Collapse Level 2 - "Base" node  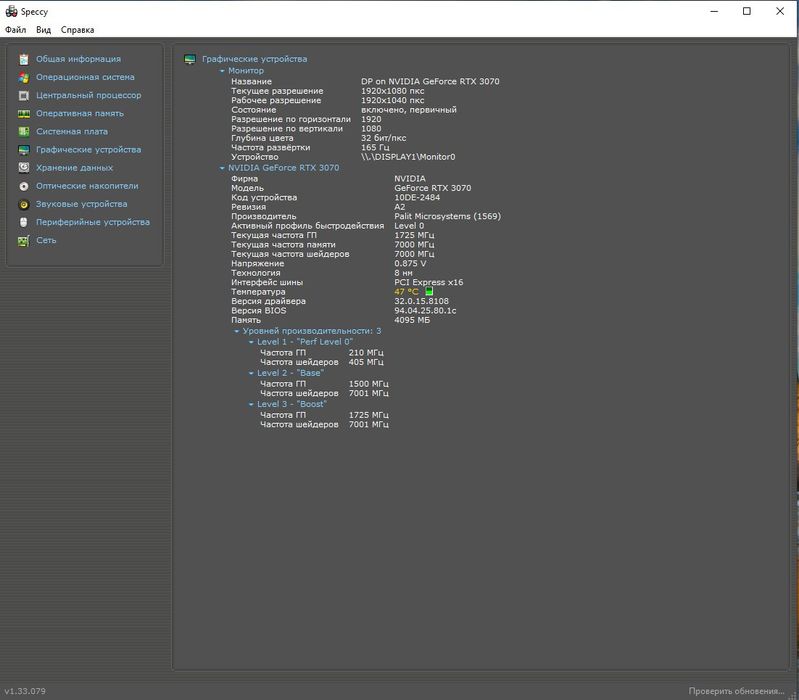click(251, 373)
